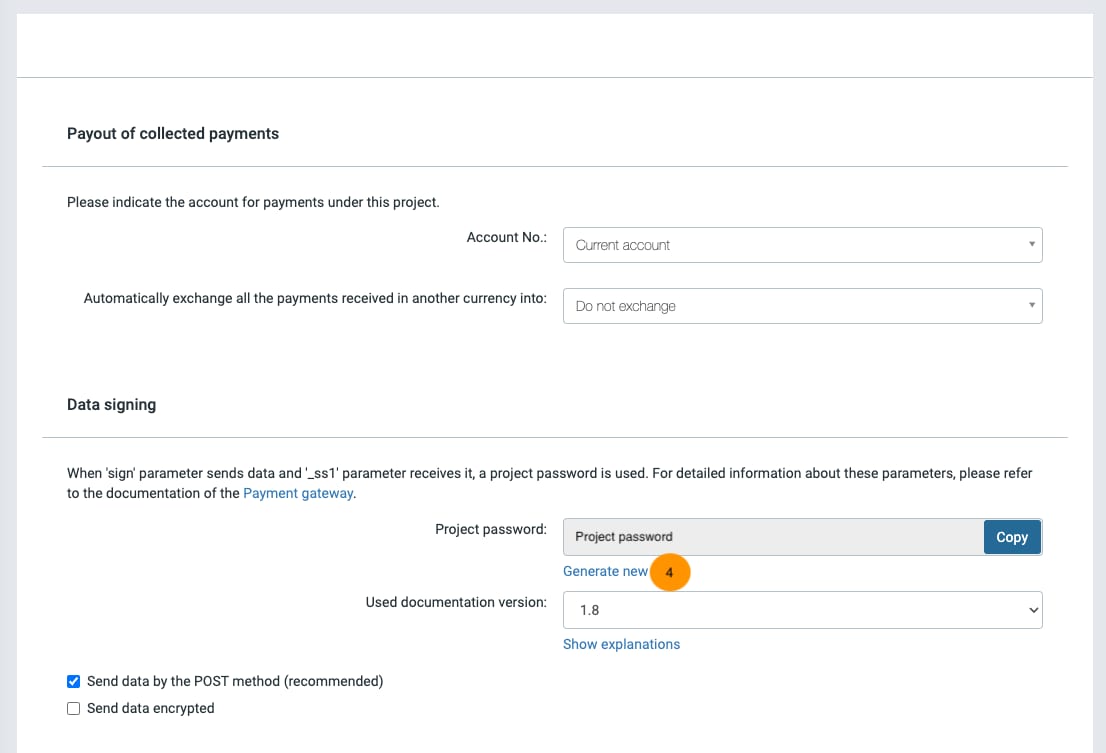1106x753 pixels.
Task: Open the documentation version 1.8 selector
Action: tap(802, 610)
